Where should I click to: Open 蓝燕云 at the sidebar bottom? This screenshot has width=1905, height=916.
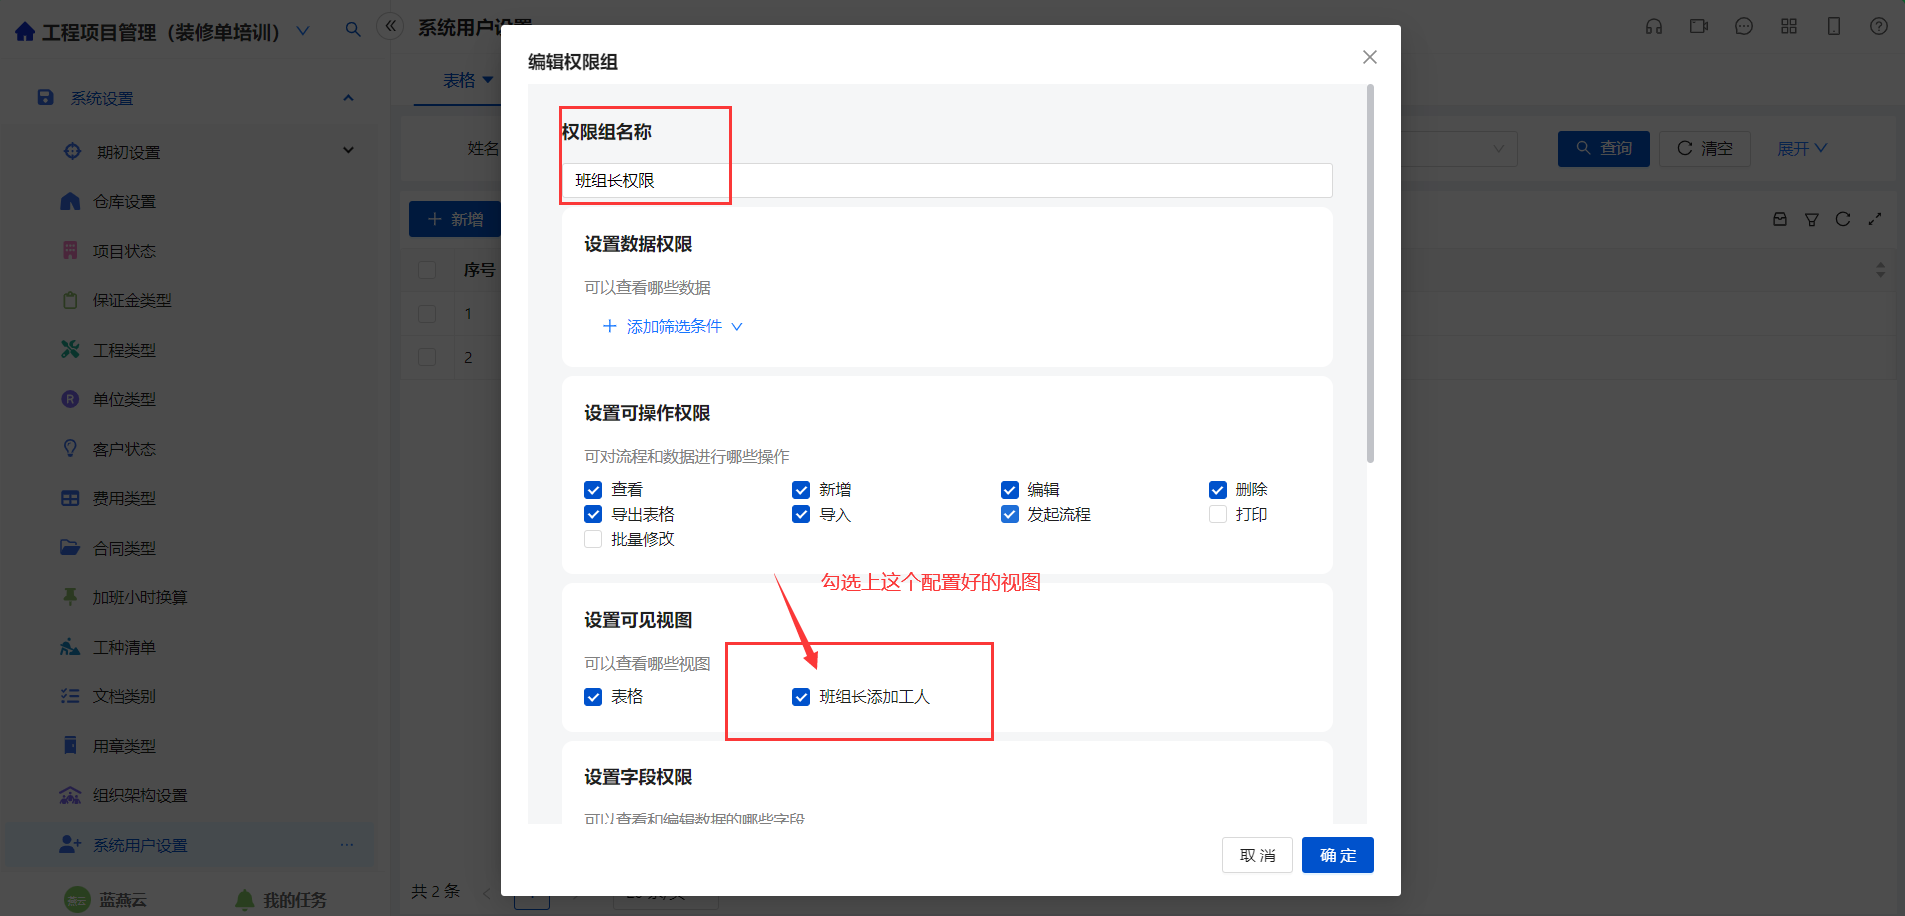coord(106,900)
